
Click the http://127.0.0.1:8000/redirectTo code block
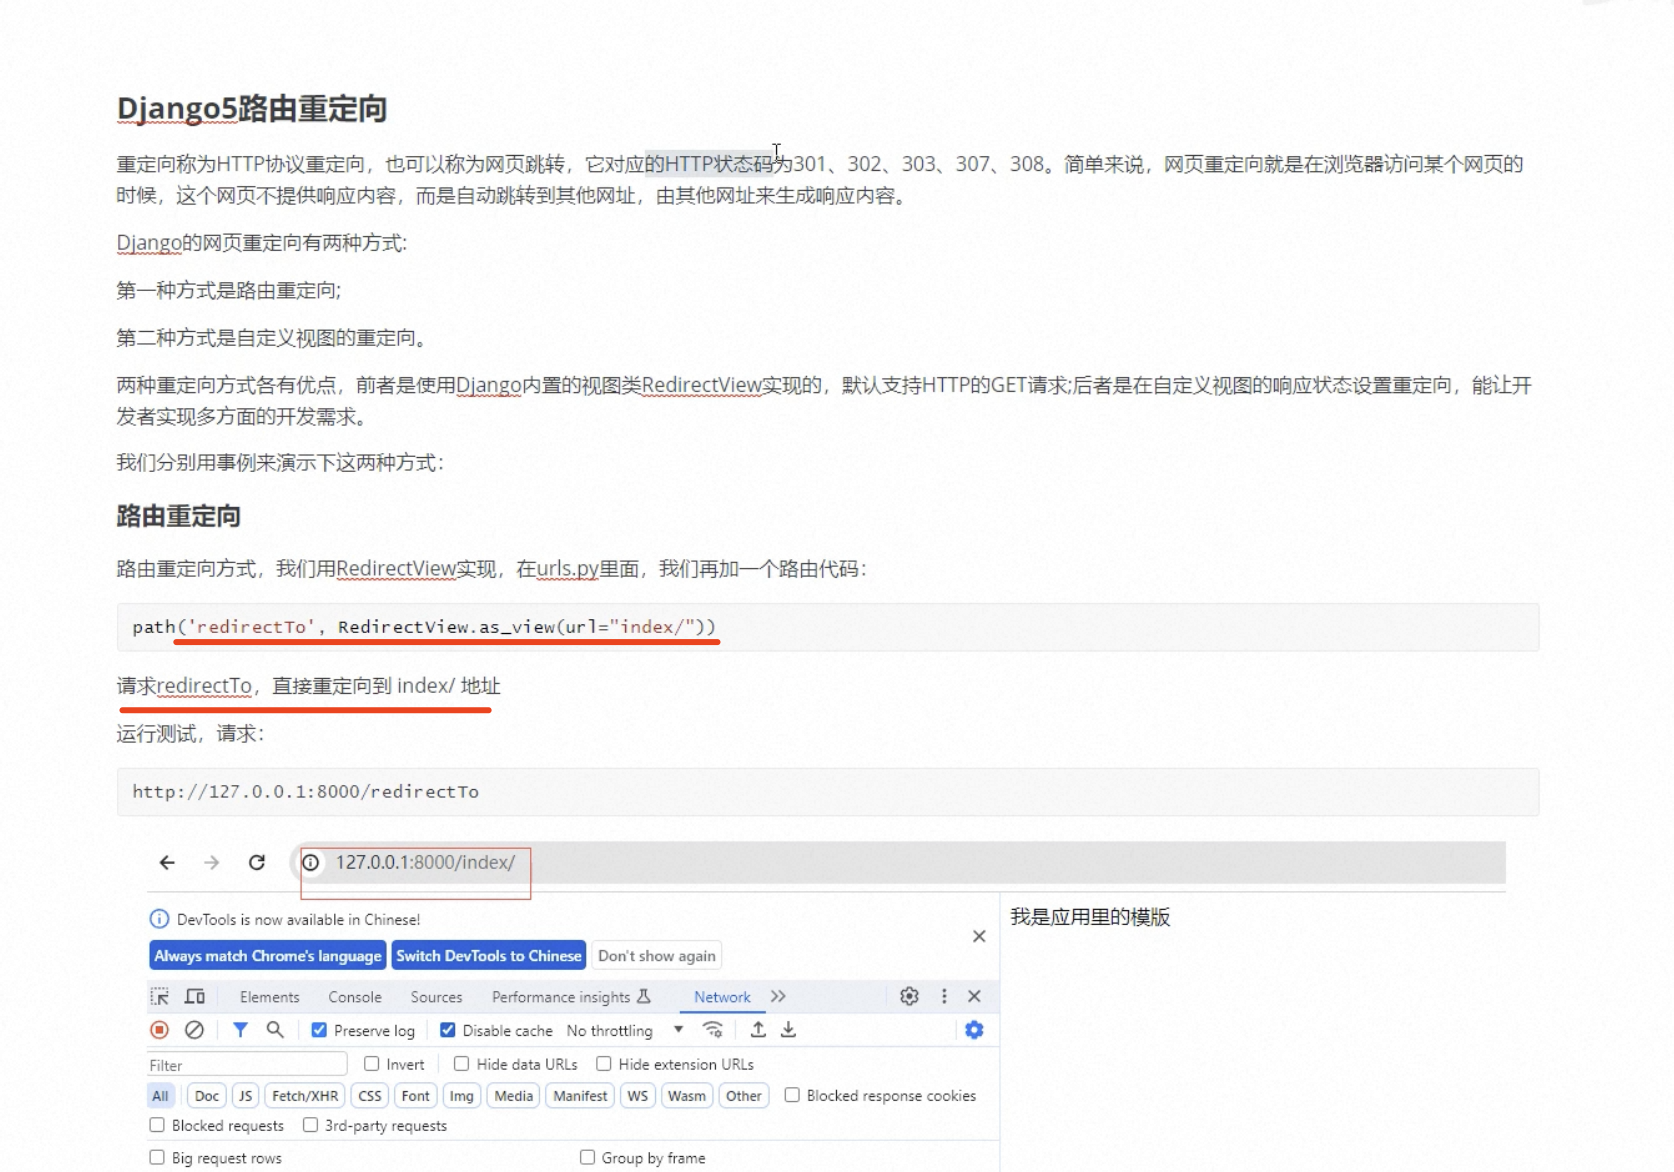[828, 792]
